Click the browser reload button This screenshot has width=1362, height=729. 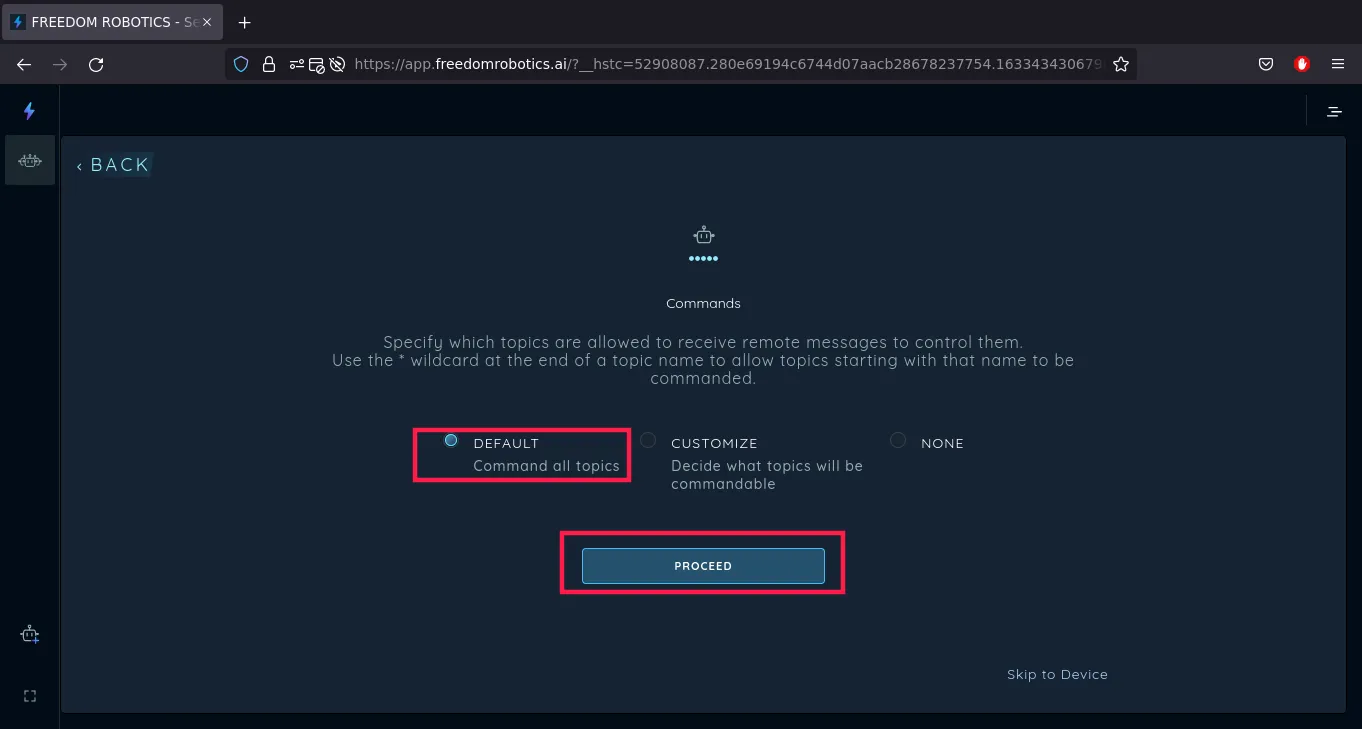[96, 64]
